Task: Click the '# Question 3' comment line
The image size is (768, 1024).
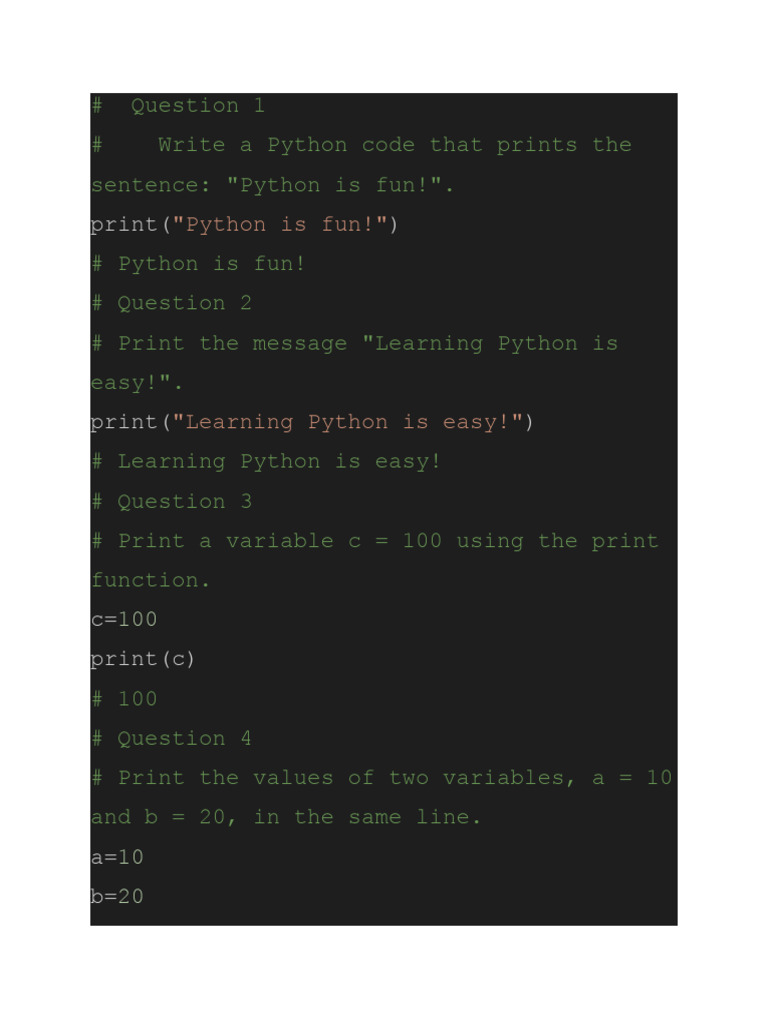Action: [171, 501]
